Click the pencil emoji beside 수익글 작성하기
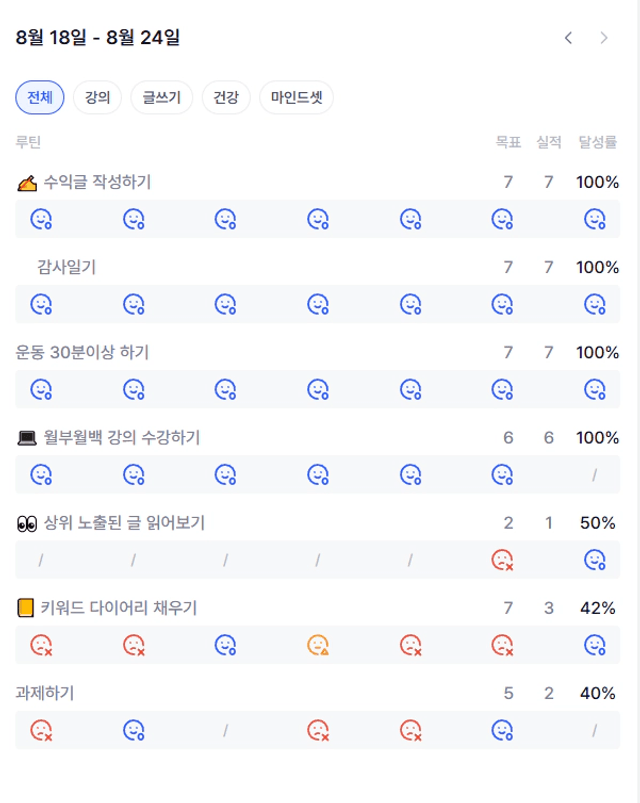The width and height of the screenshot is (640, 803). [x=27, y=182]
